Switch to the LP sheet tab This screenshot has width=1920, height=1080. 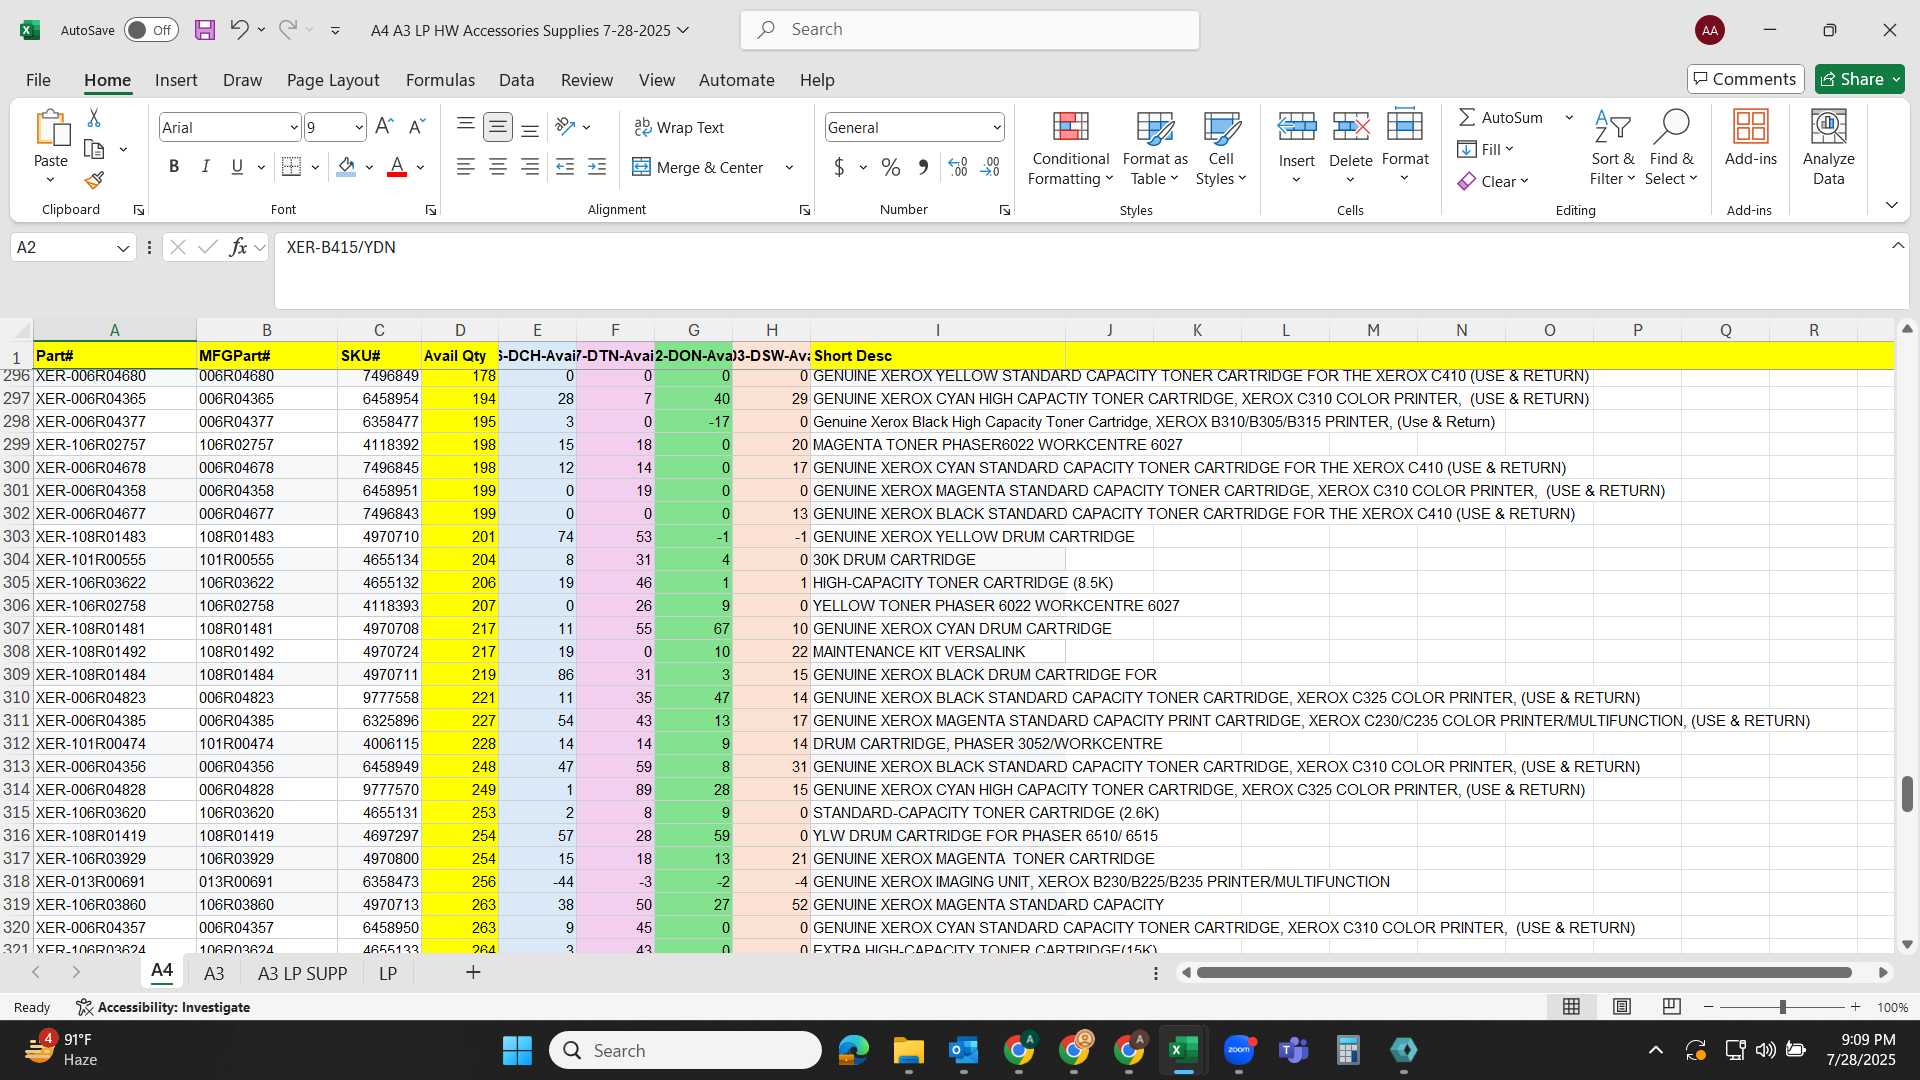click(x=388, y=973)
